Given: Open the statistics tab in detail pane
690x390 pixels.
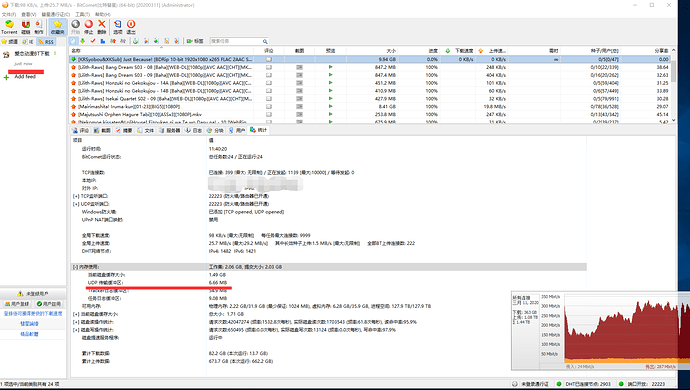Looking at the screenshot, I should (x=258, y=130).
